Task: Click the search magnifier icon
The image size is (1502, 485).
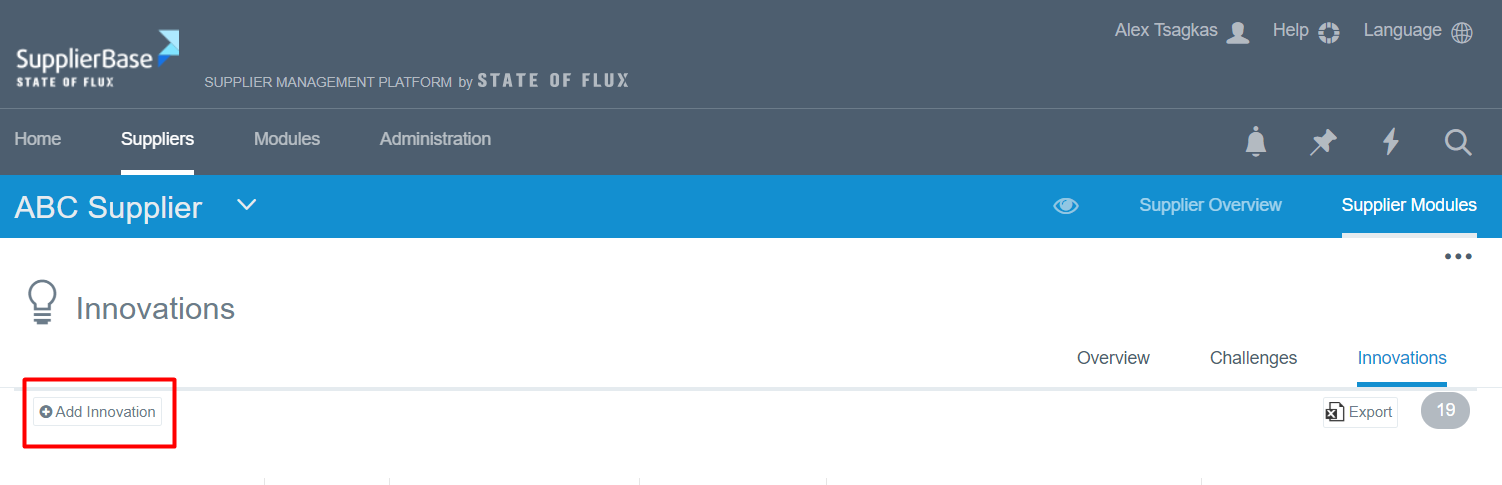Action: 1458,142
